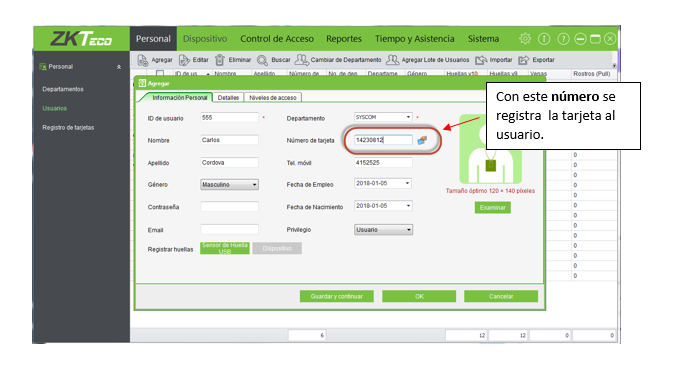Click Agregar Lote de Usuarios icon
681x388 pixels.
click(x=392, y=60)
